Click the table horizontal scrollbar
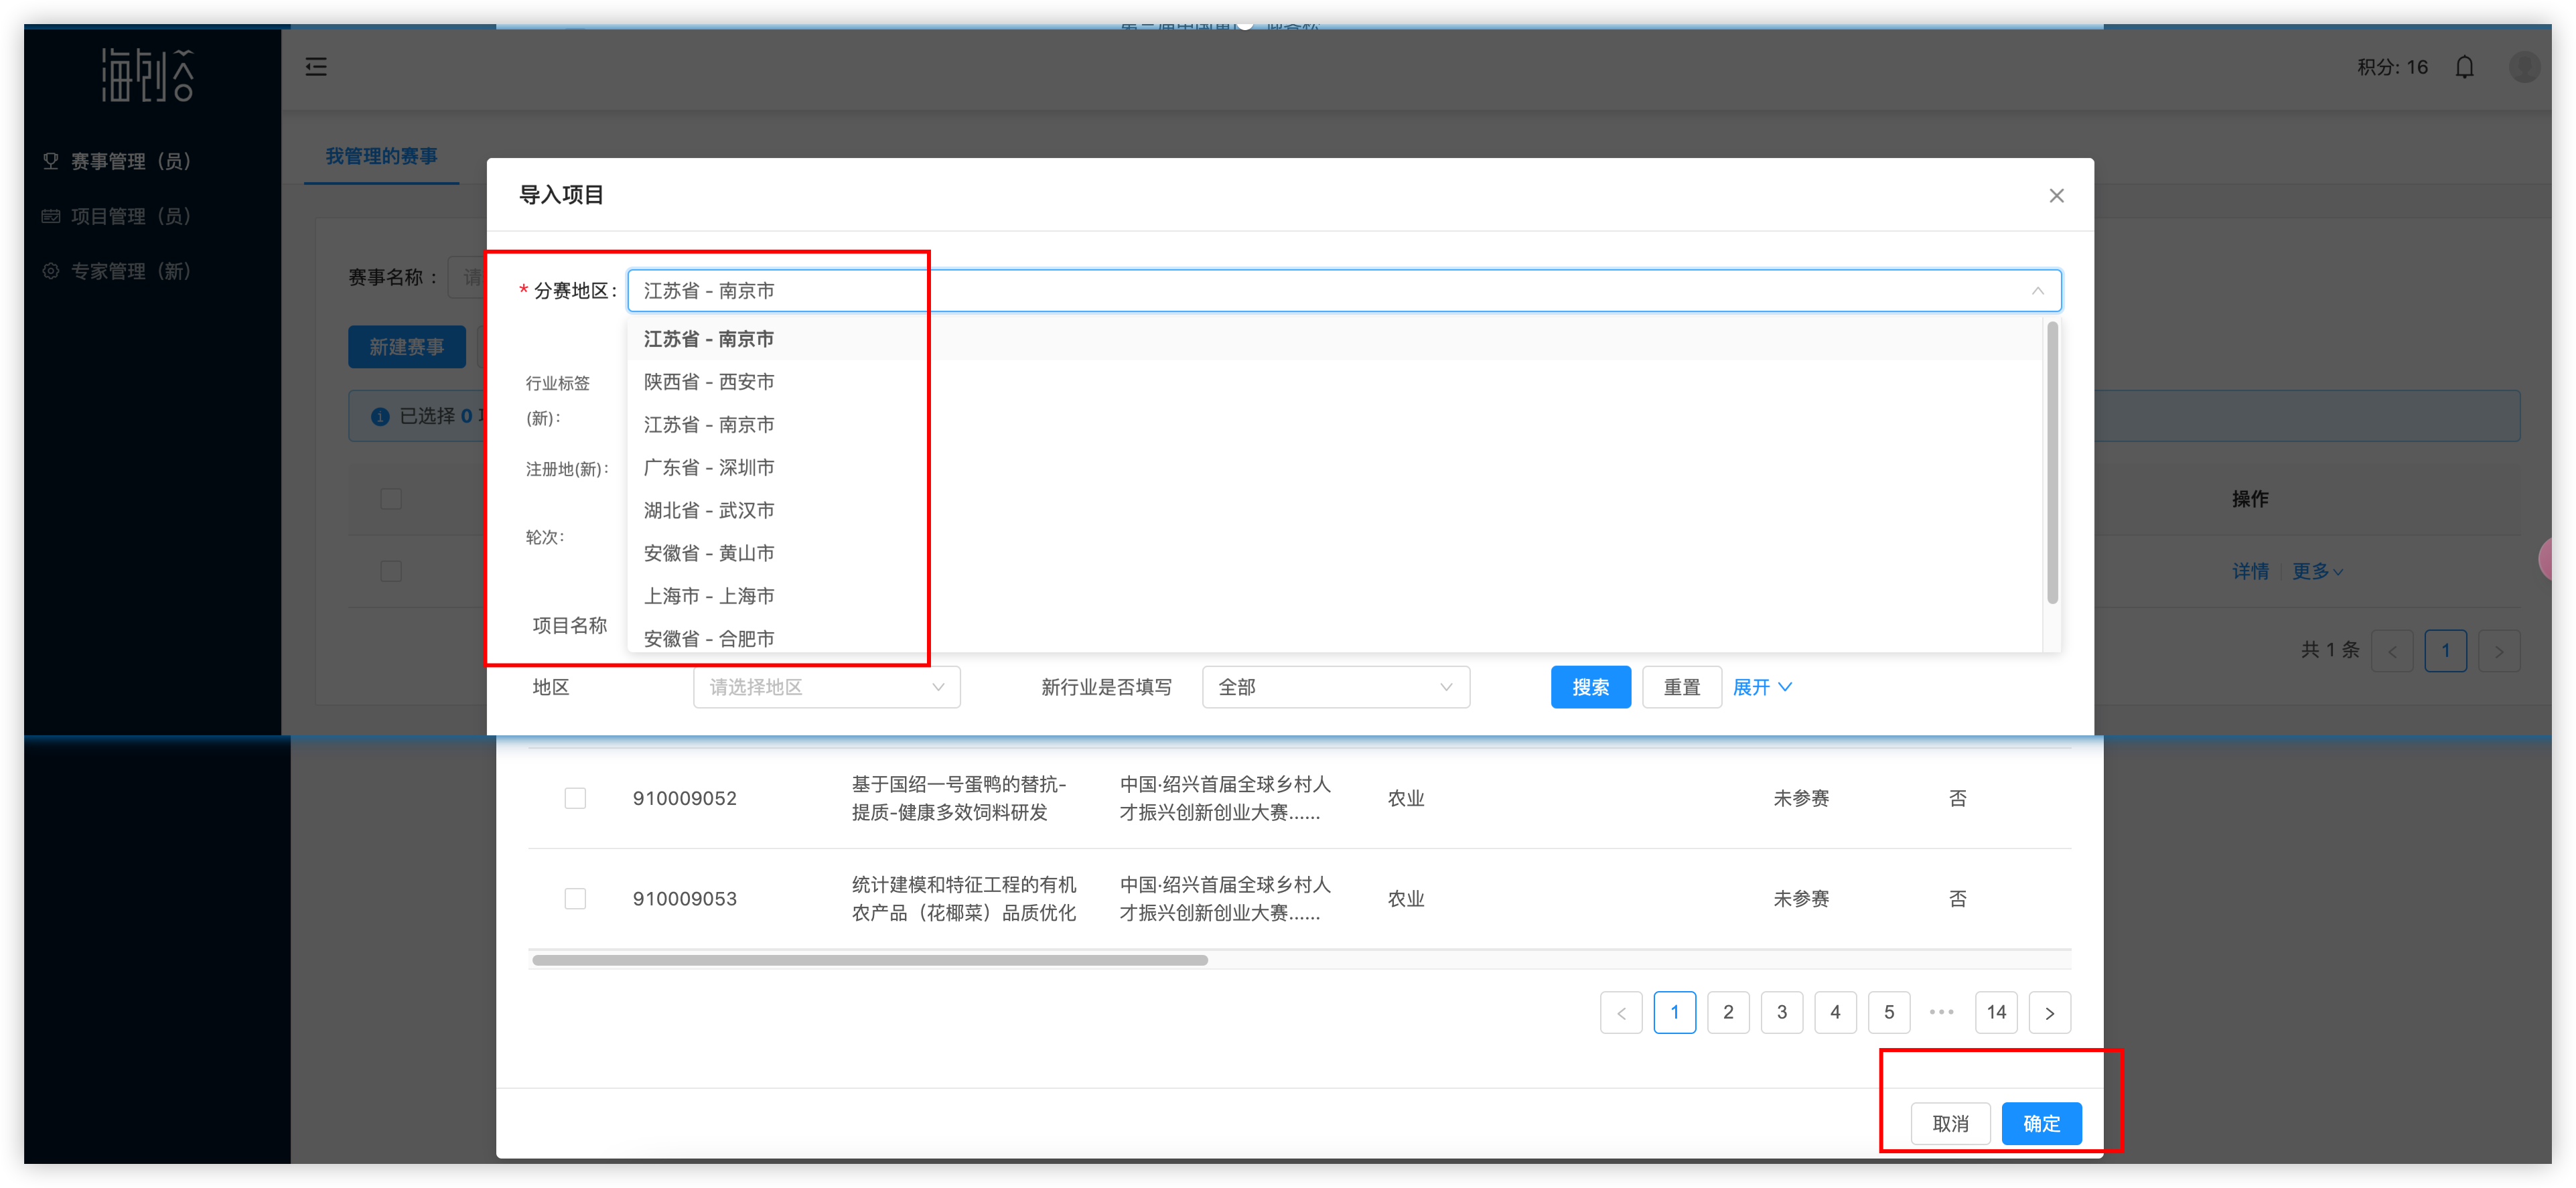This screenshot has height=1188, width=2576. tap(870, 960)
